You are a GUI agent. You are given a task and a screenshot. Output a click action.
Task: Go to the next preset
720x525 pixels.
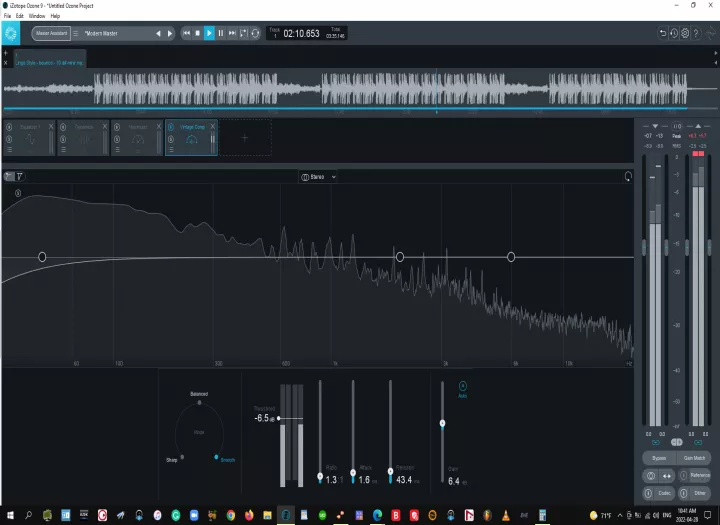170,34
